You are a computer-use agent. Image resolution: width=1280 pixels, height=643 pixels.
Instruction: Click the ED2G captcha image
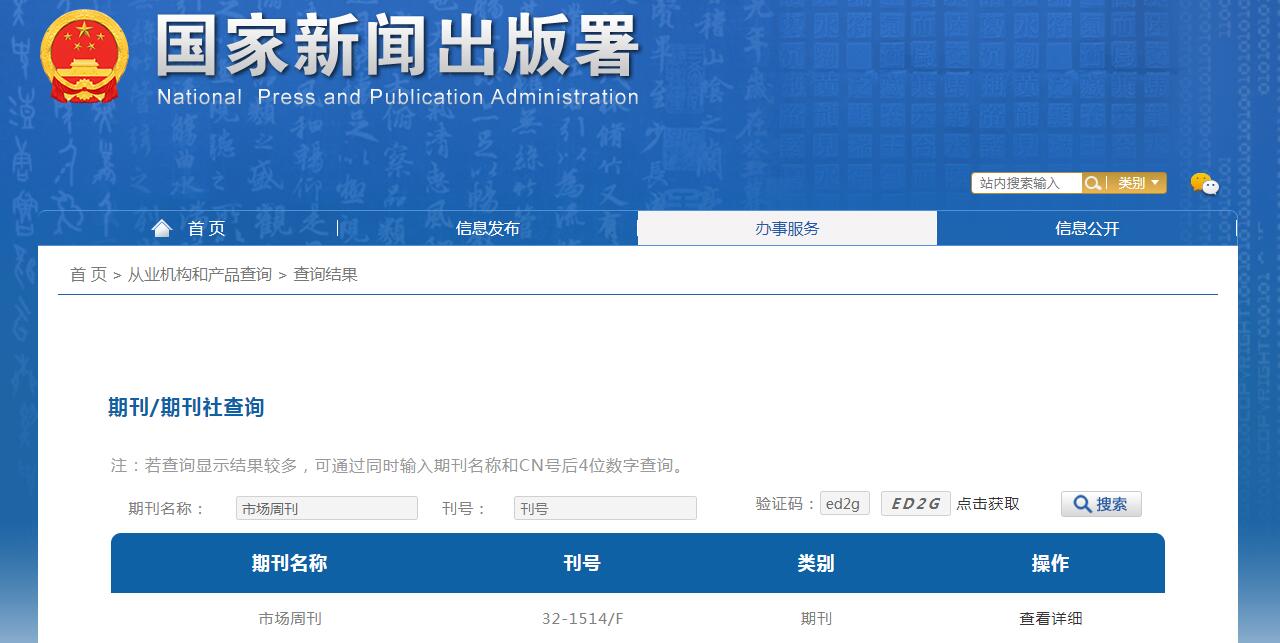[914, 503]
